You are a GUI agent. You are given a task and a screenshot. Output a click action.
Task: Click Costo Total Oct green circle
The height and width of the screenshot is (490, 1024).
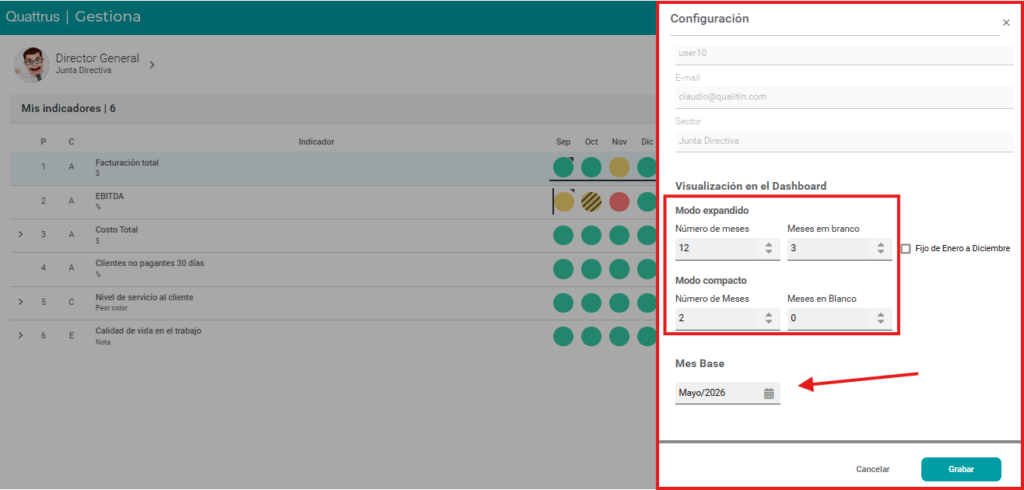591,235
